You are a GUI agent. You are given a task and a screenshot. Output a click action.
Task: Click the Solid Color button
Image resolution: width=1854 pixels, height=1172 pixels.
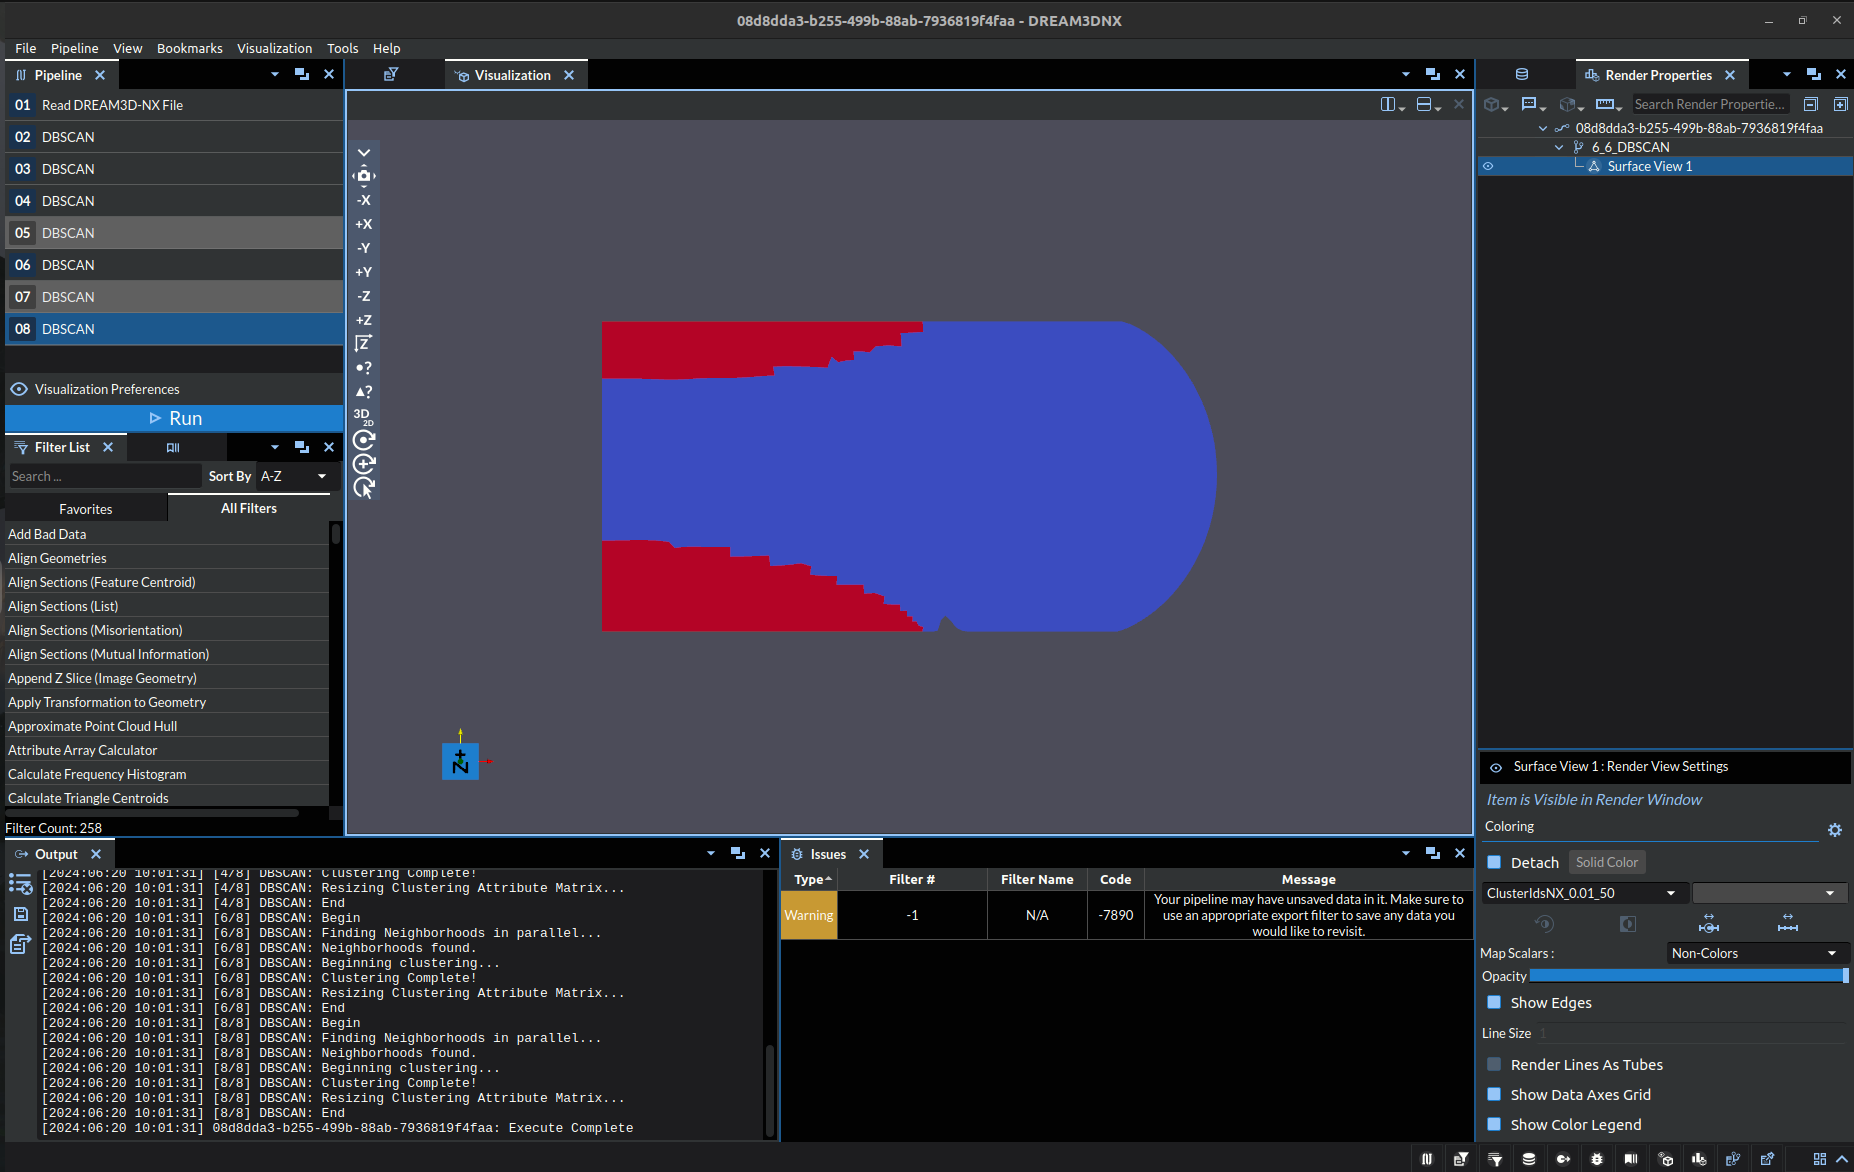[x=1606, y=862]
